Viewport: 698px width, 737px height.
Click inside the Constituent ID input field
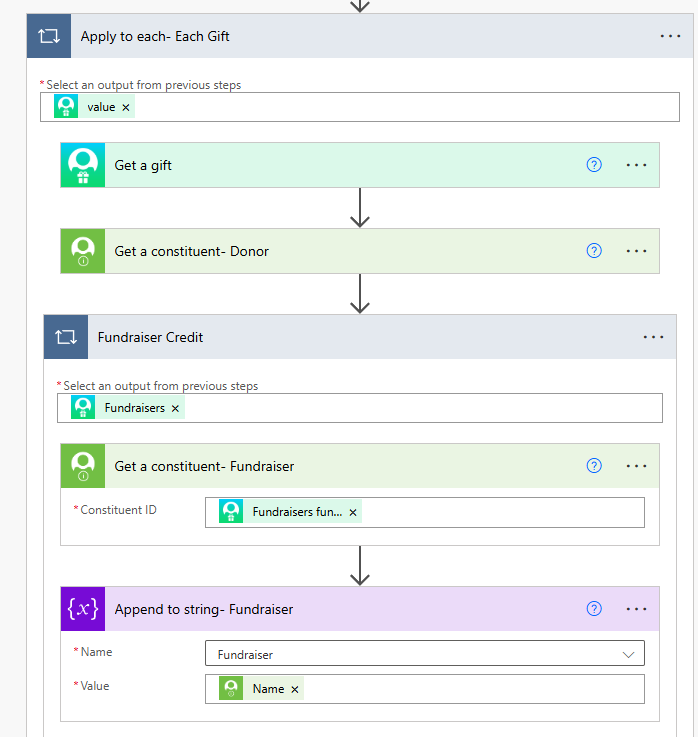tap(503, 512)
